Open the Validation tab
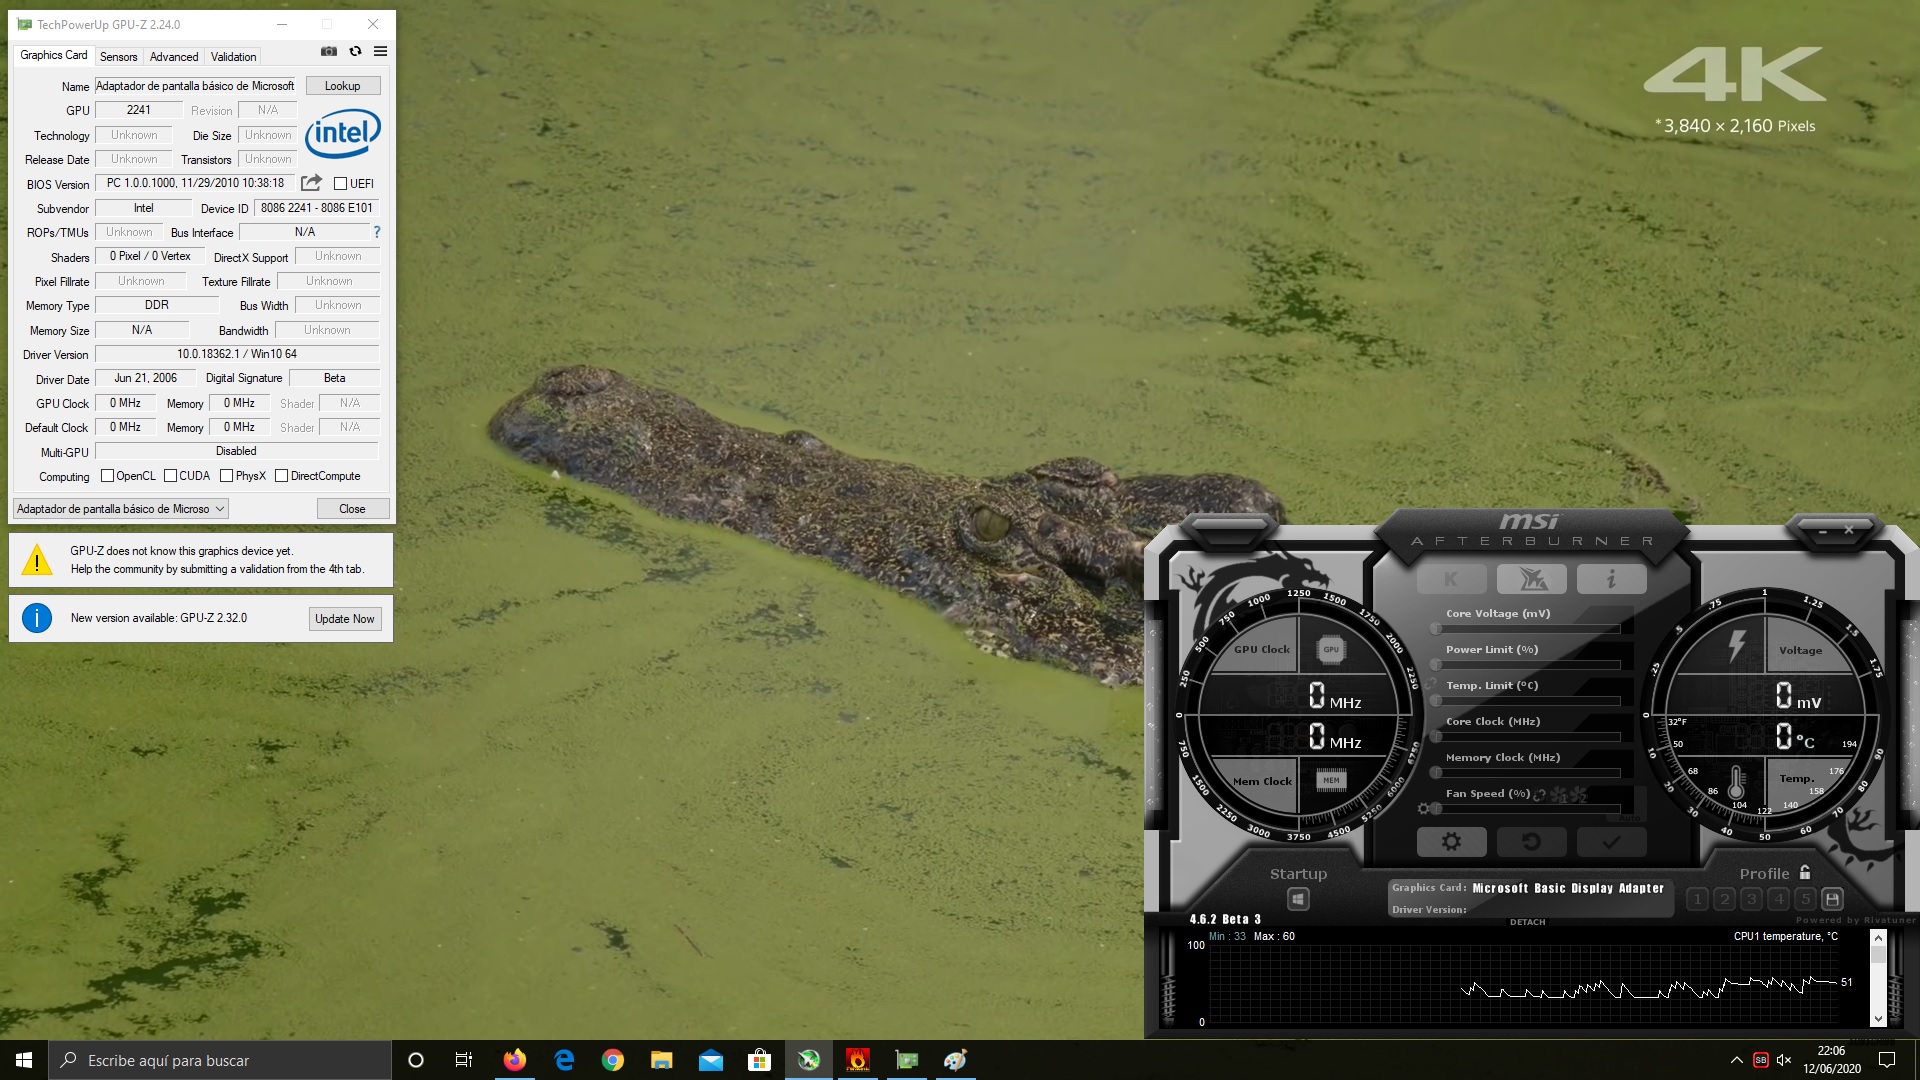 point(233,57)
